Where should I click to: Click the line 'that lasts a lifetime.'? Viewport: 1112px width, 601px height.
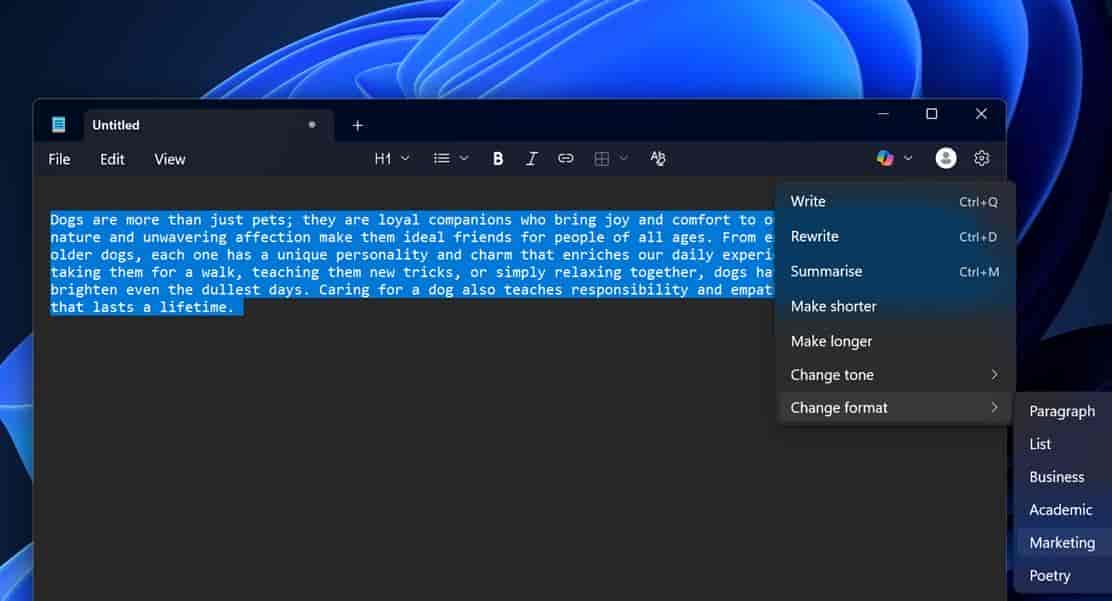tap(143, 307)
